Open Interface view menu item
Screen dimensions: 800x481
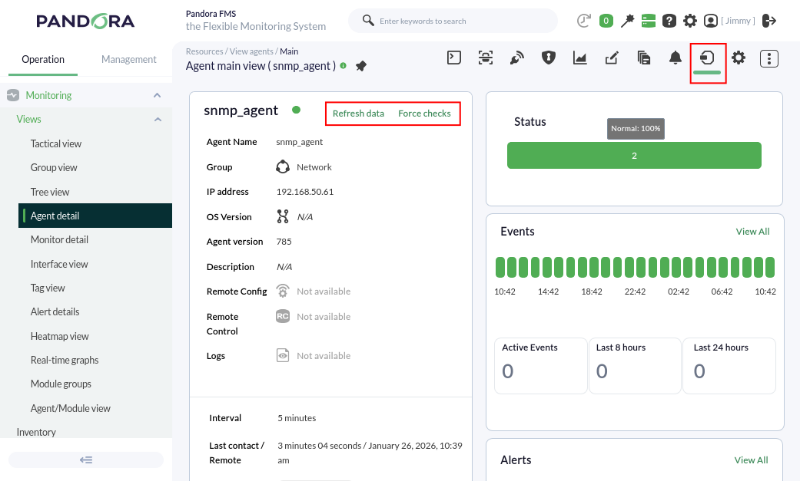tap(59, 264)
